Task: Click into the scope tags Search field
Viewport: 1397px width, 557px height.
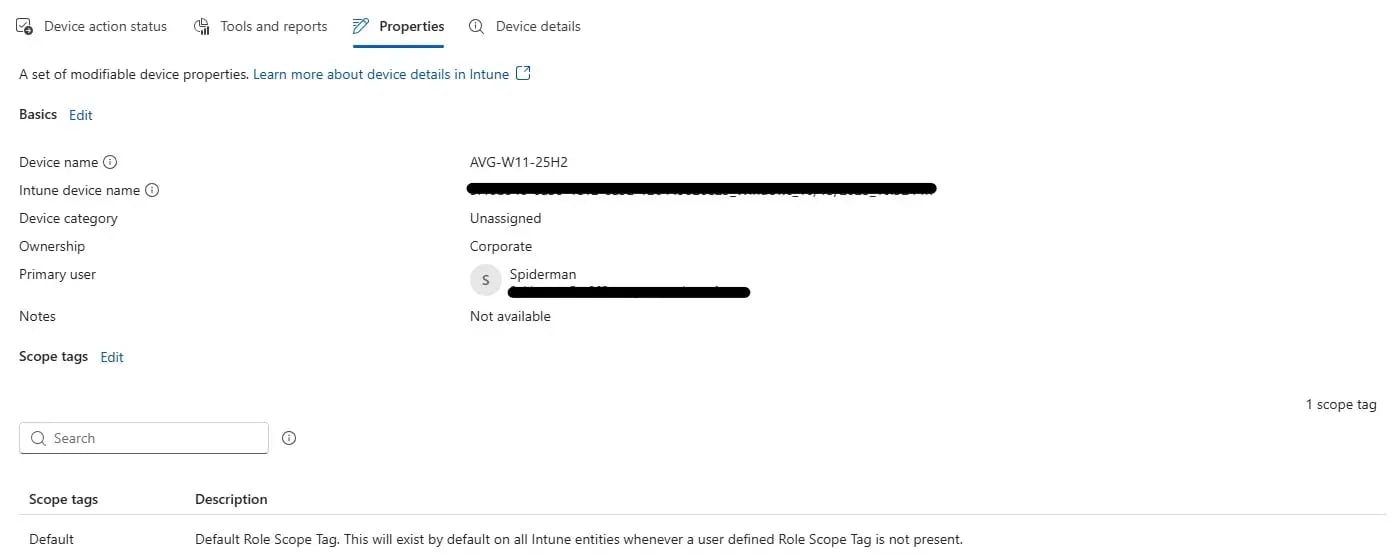Action: [x=144, y=438]
